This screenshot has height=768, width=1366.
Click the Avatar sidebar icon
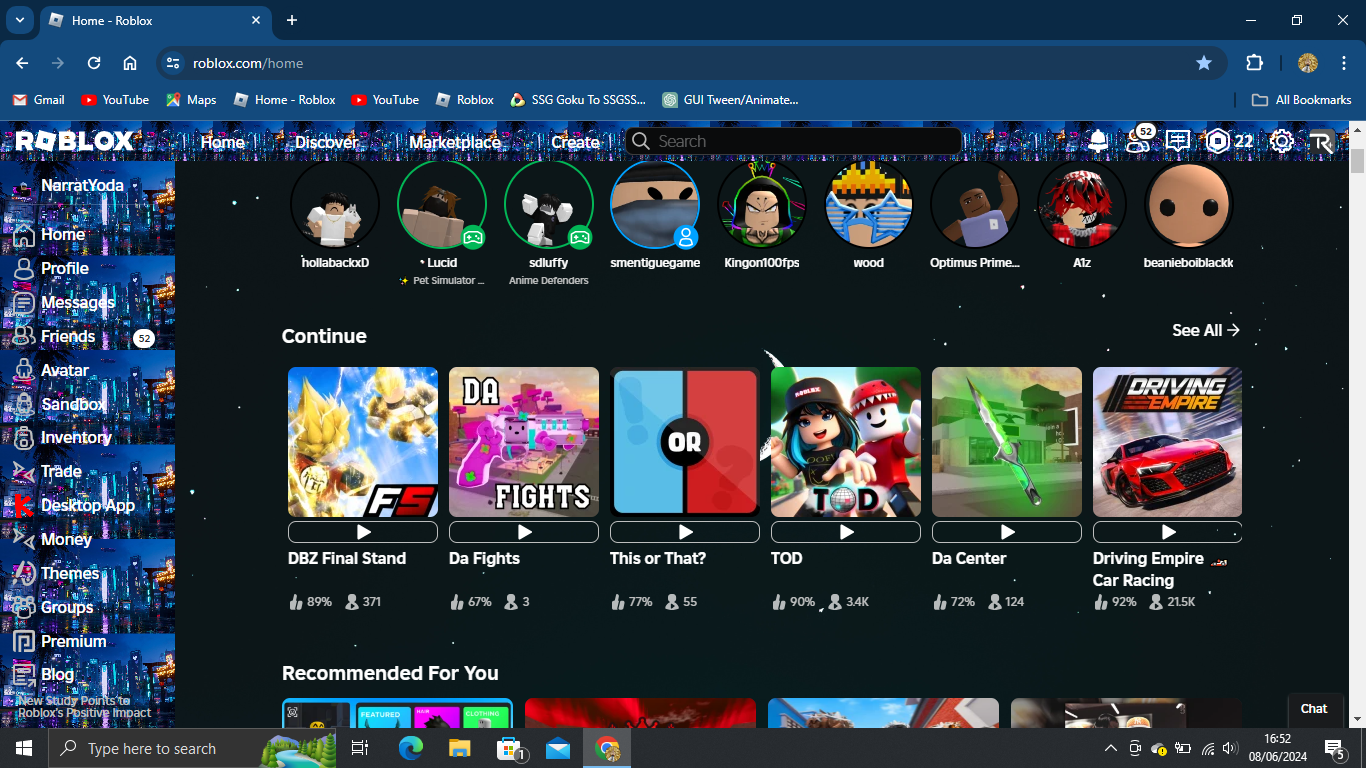tap(24, 371)
